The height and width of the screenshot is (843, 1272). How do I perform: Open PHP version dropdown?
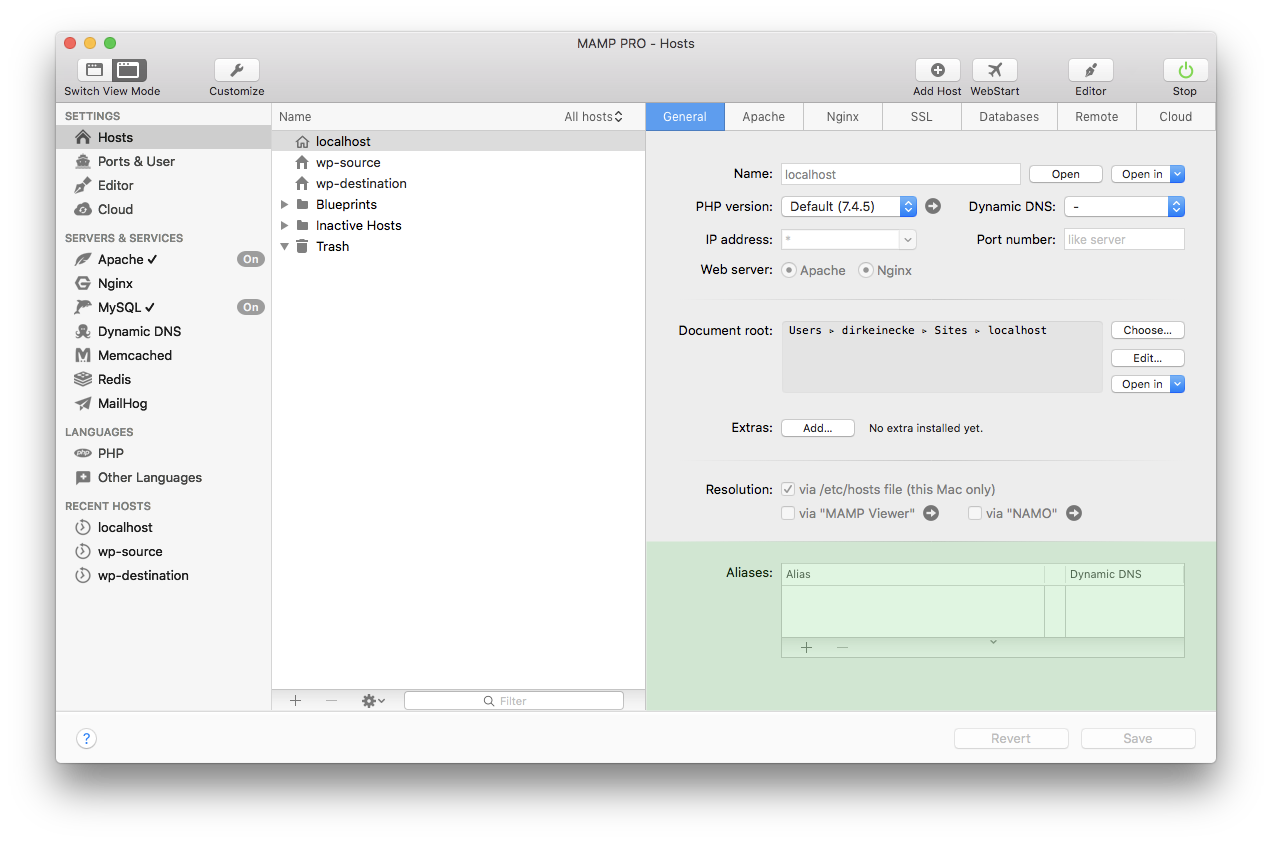coord(848,206)
